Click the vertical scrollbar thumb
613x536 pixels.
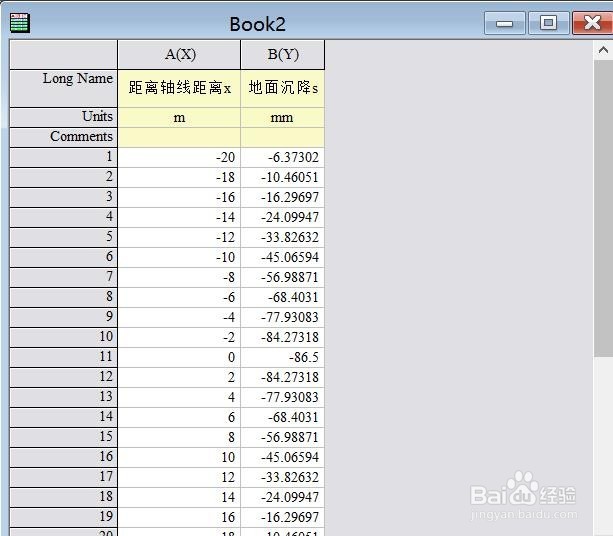(603, 208)
